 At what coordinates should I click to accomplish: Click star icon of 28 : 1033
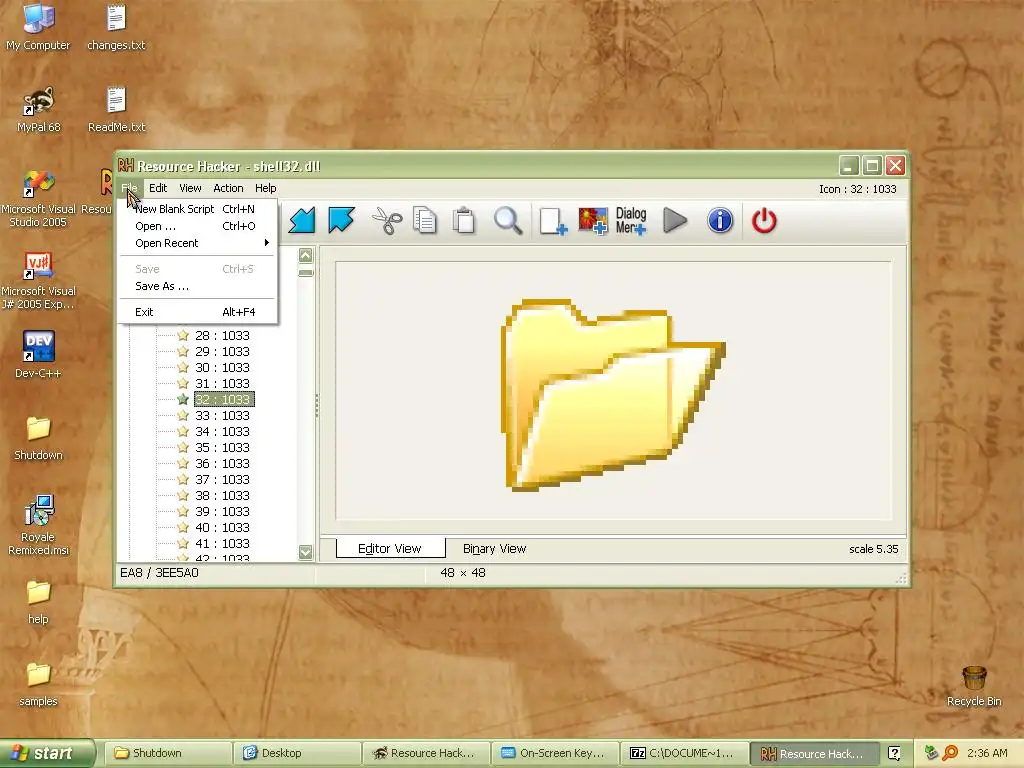tap(183, 336)
